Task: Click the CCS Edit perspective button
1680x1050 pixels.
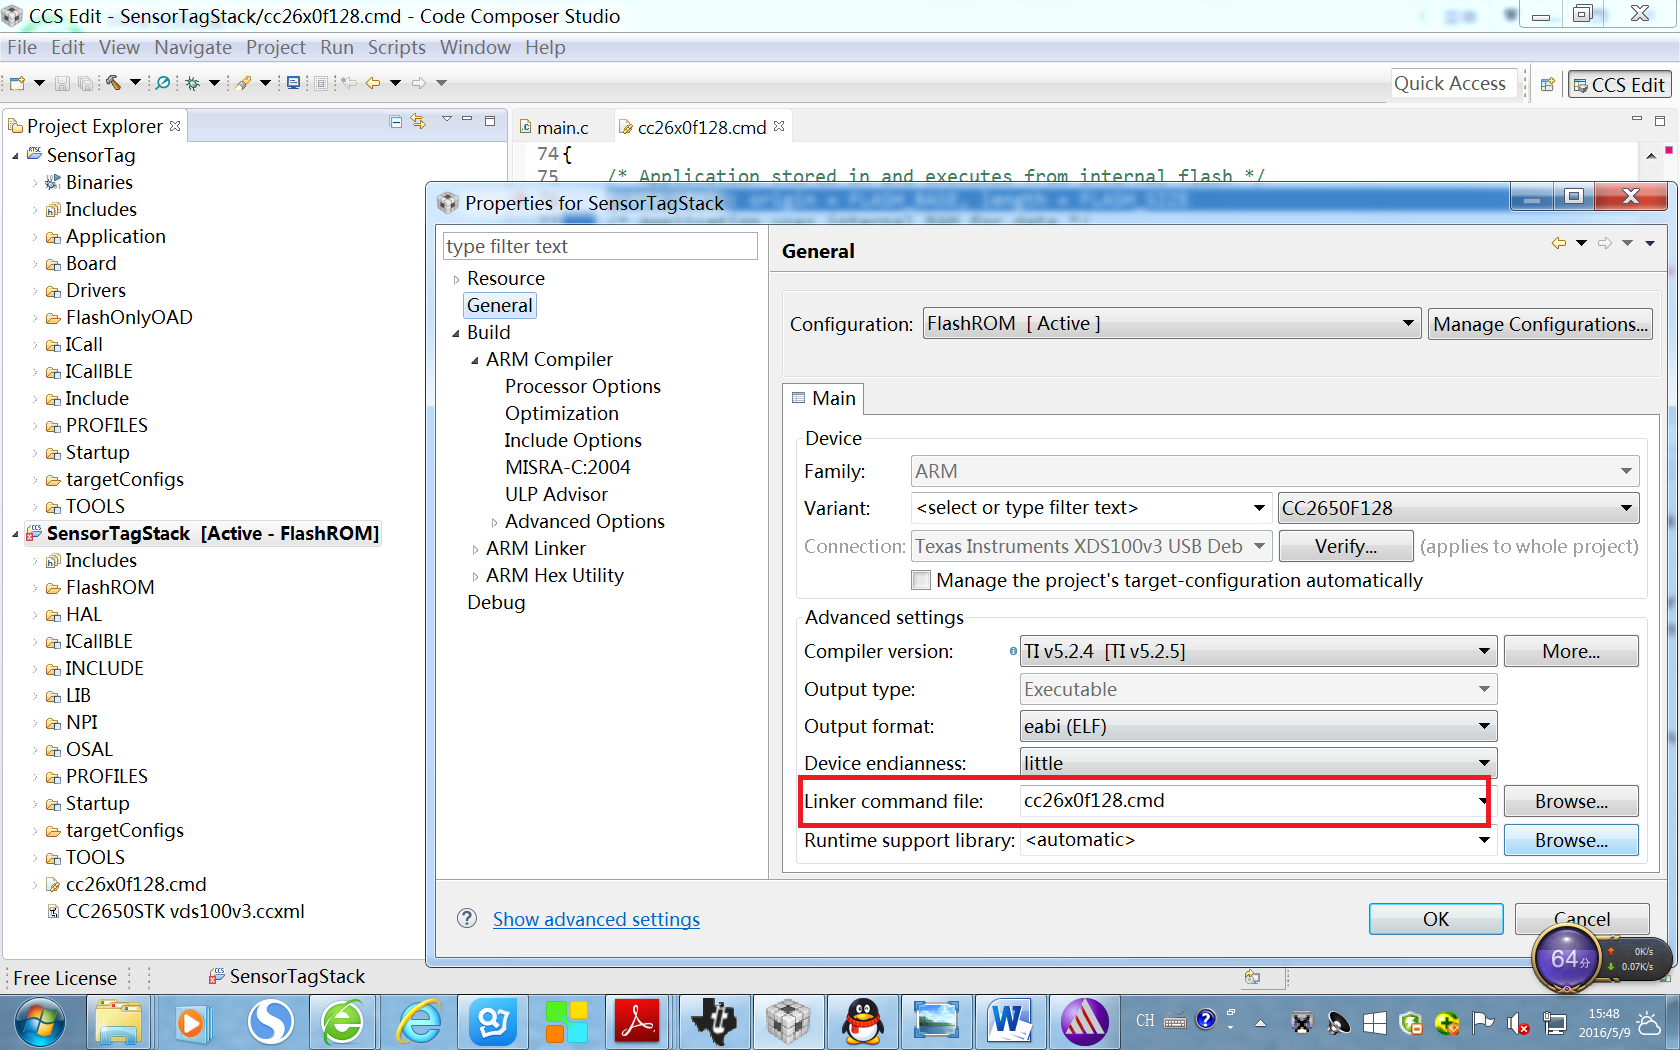Action: coord(1620,85)
